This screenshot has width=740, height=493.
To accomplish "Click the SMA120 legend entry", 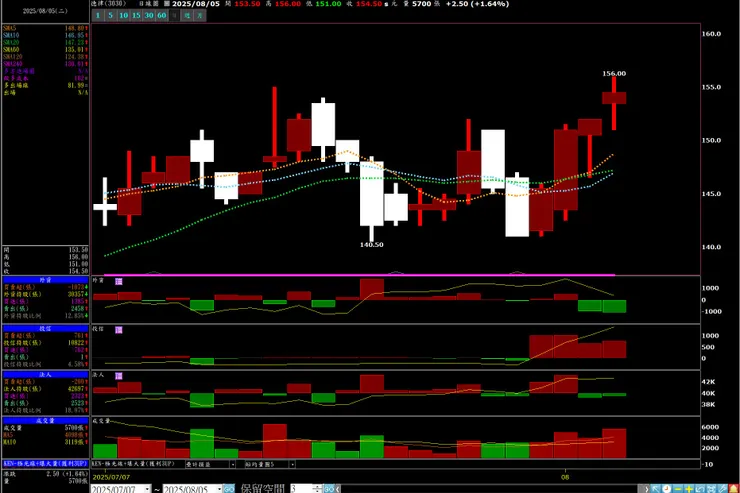I will point(45,57).
